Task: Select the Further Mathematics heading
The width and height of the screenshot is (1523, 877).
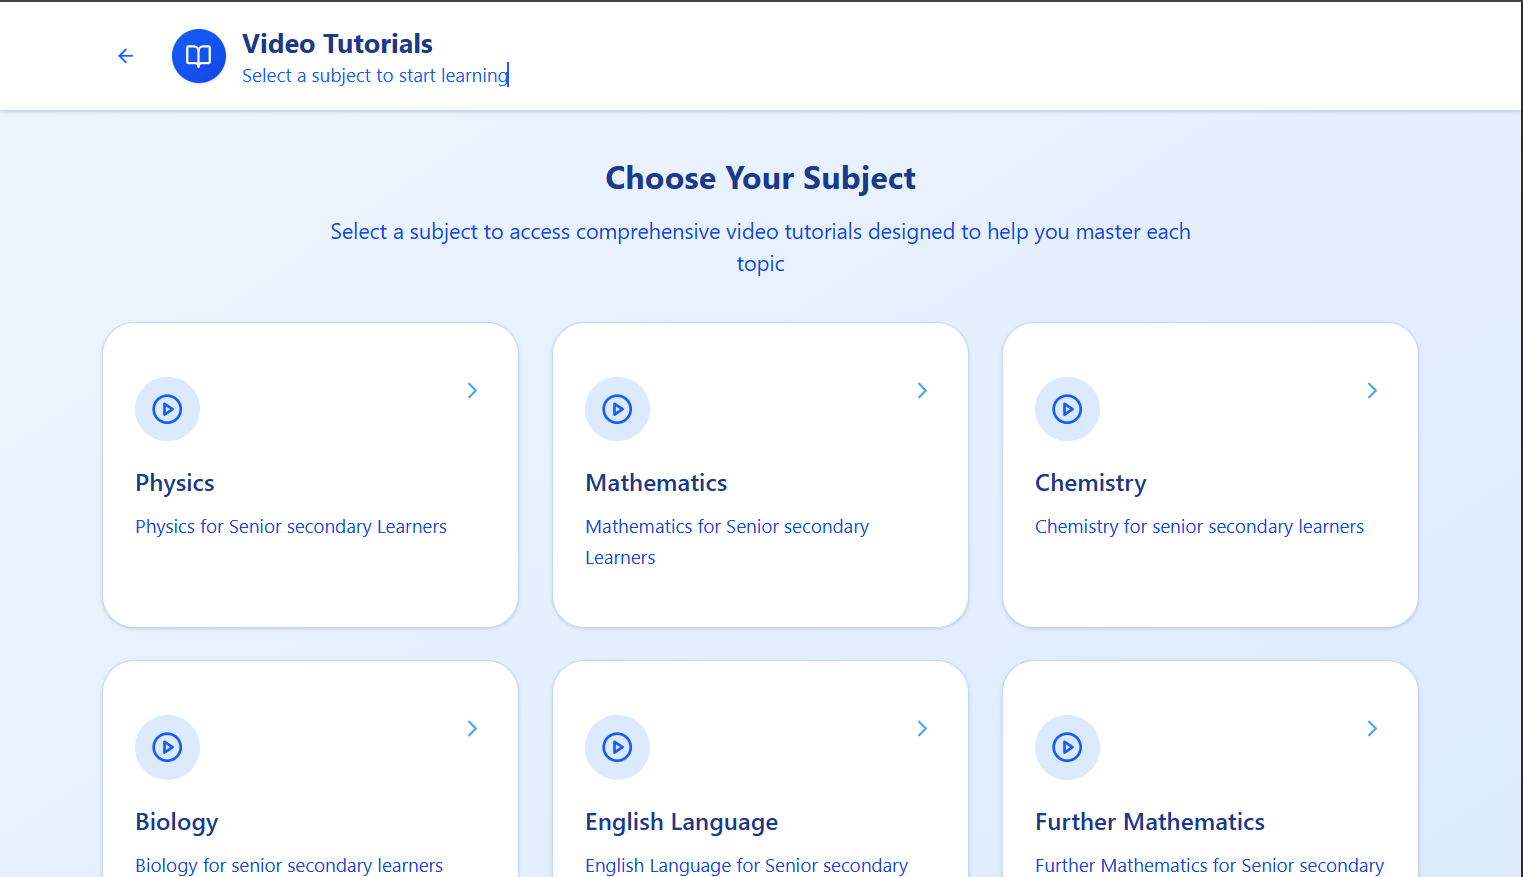Action: (x=1149, y=821)
